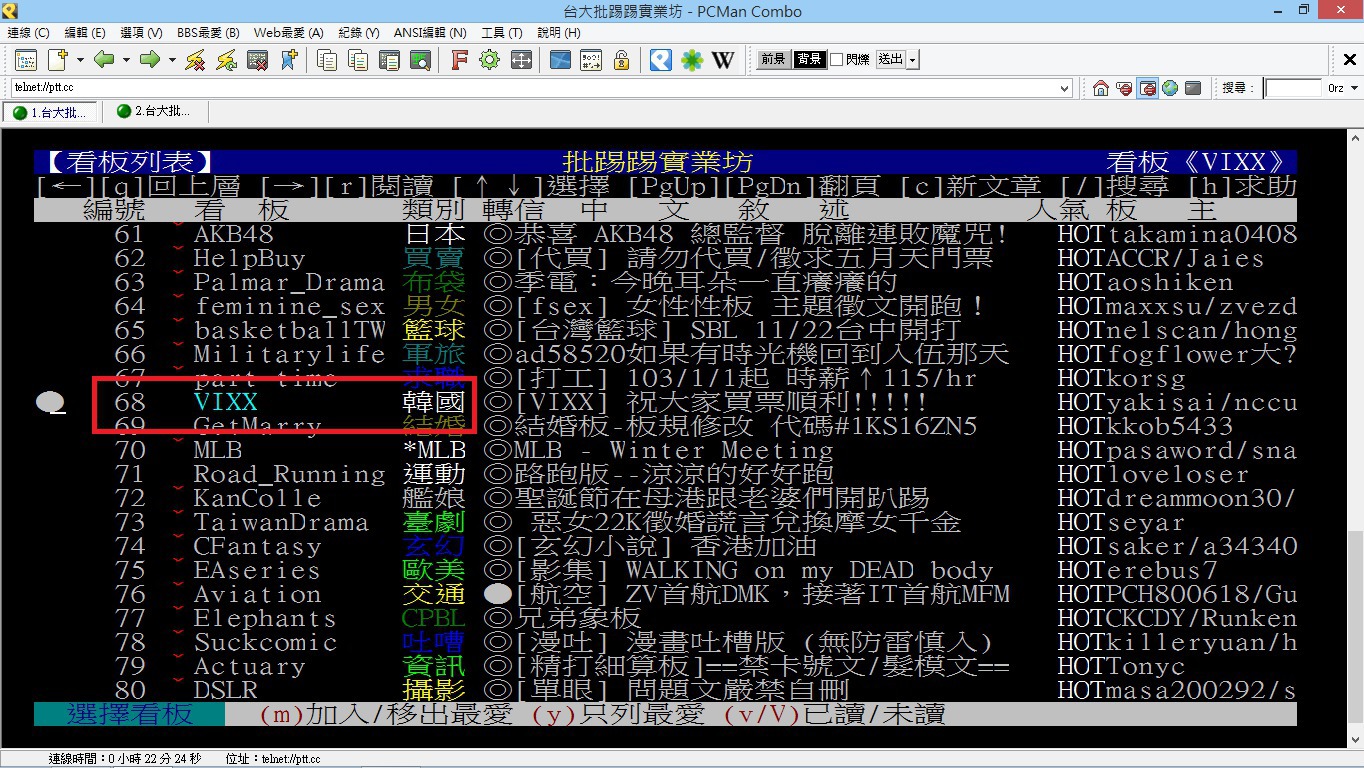Open the Orz search engine dropdown
The height and width of the screenshot is (768, 1364).
click(x=1355, y=88)
